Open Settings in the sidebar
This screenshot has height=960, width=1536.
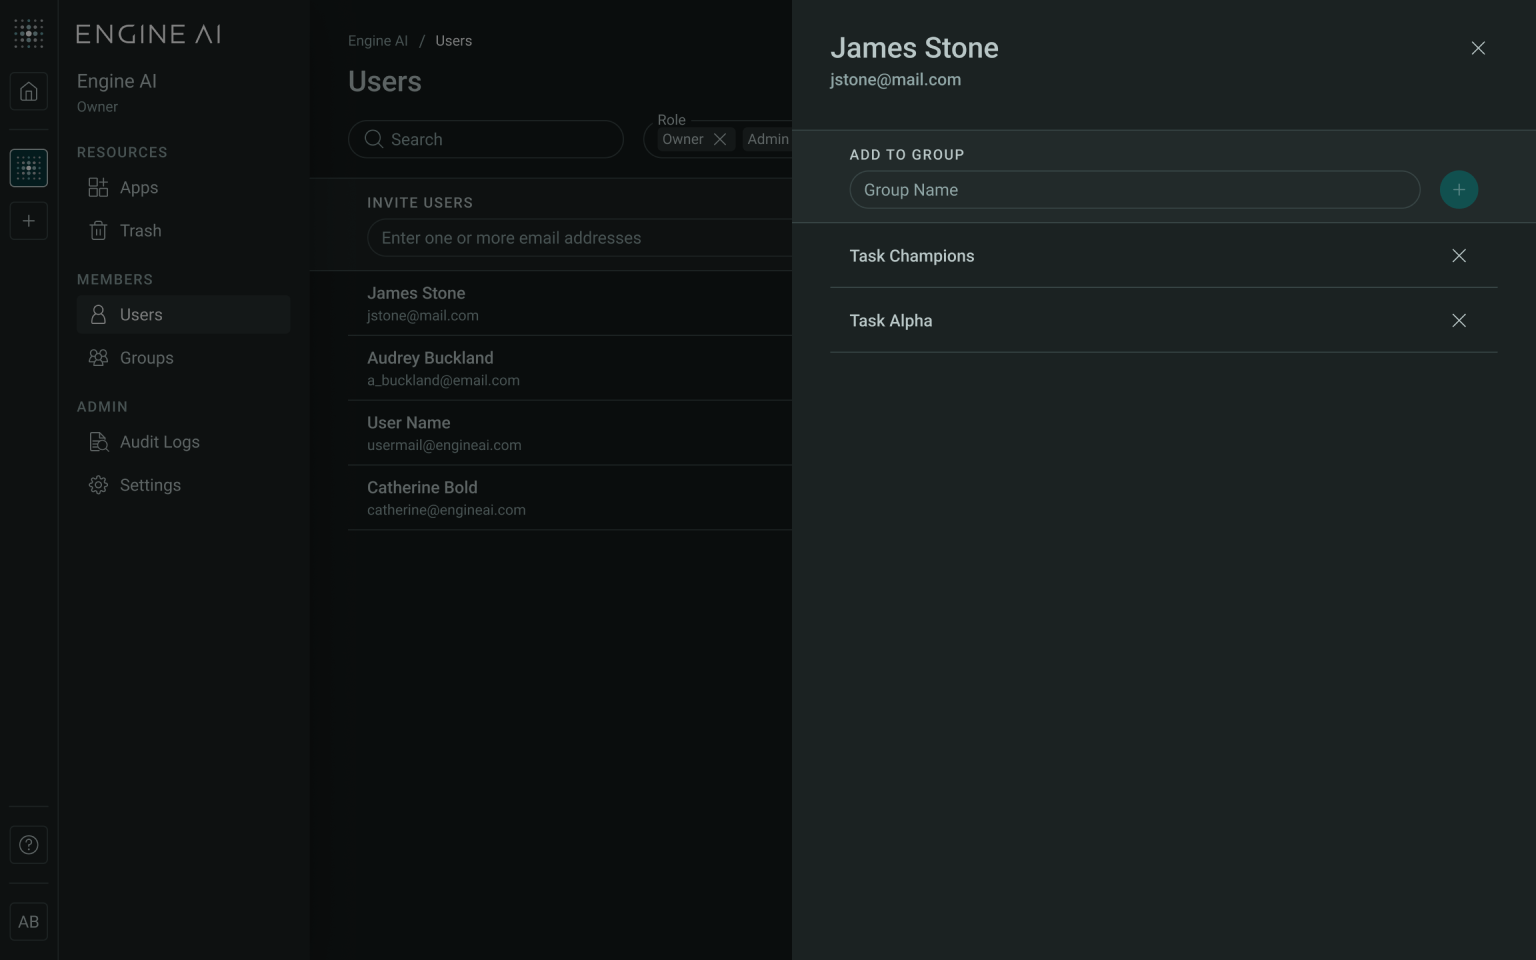[183, 485]
